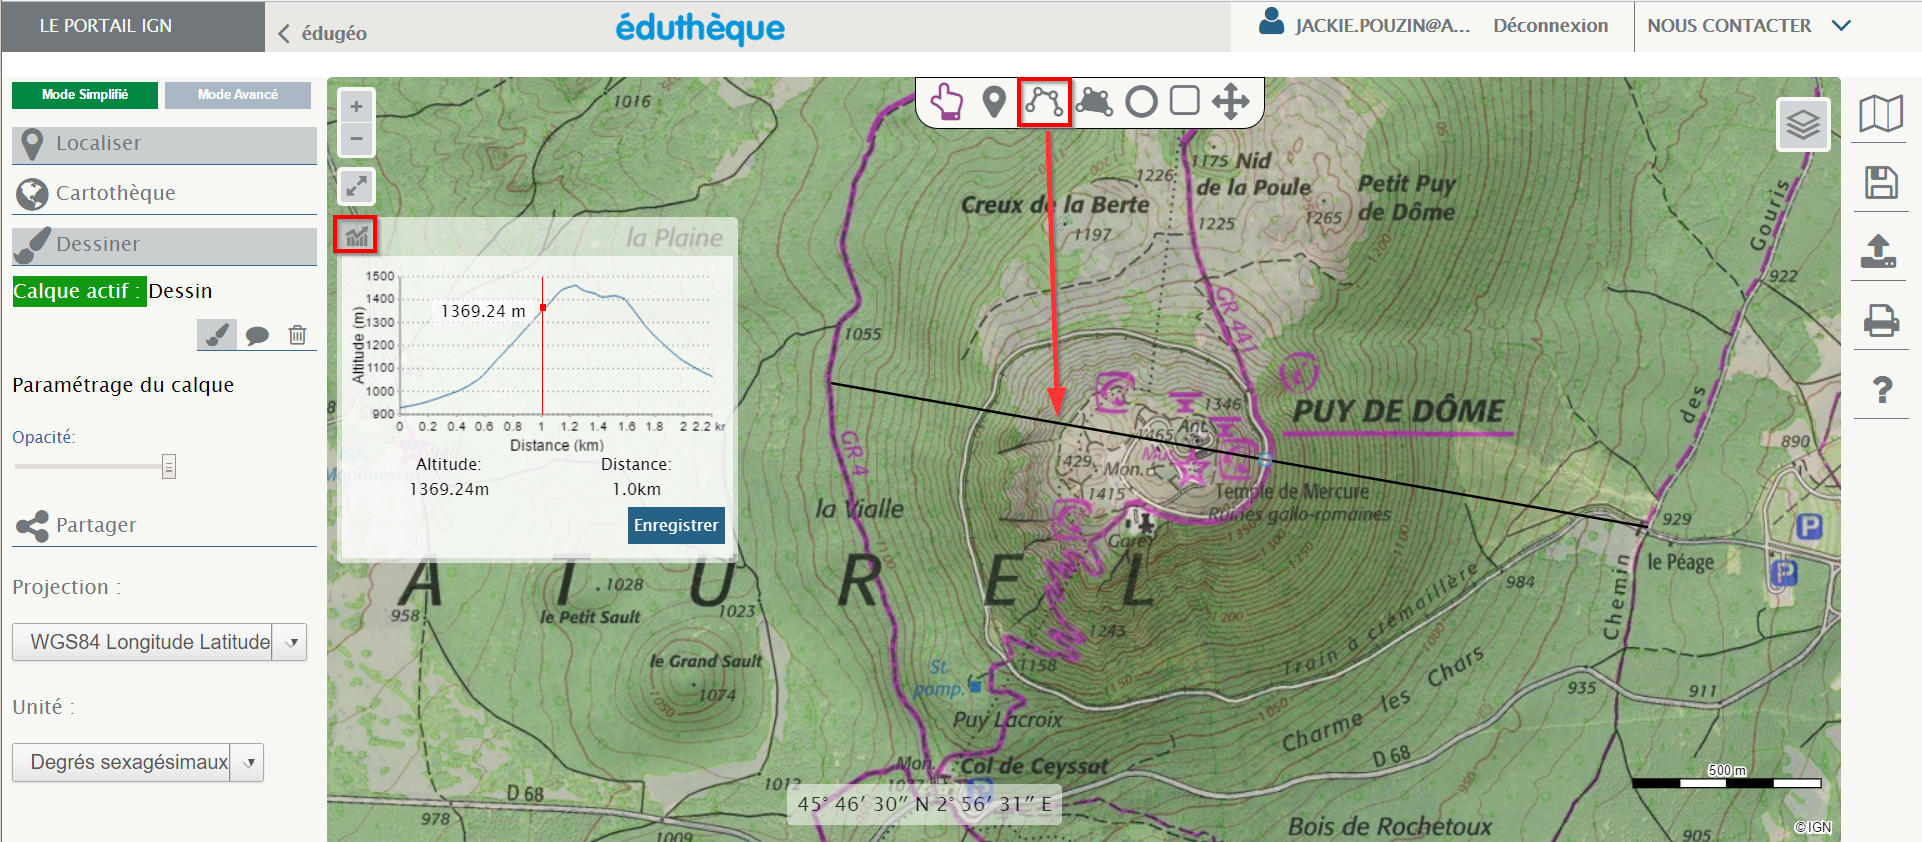The width and height of the screenshot is (1922, 842).
Task: Open the Localiser section
Action: (x=164, y=144)
